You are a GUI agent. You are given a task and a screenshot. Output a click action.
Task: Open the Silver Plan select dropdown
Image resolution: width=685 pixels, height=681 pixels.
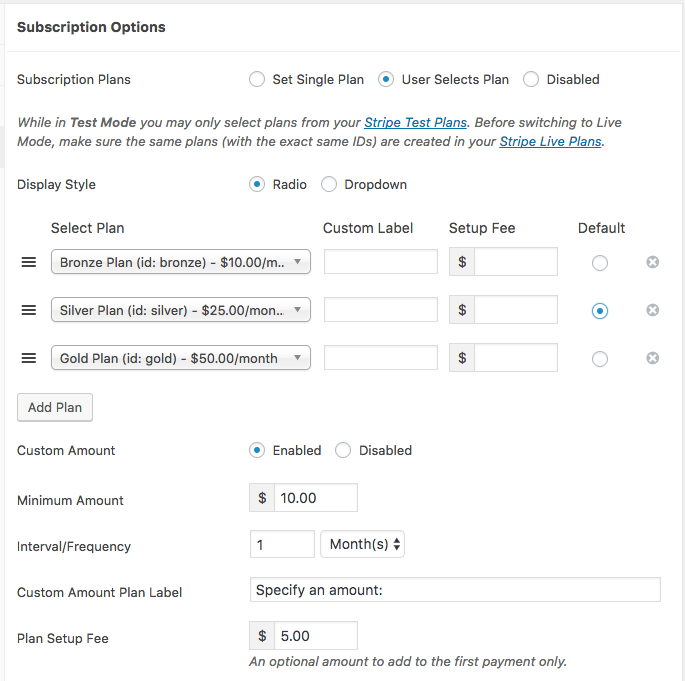181,310
